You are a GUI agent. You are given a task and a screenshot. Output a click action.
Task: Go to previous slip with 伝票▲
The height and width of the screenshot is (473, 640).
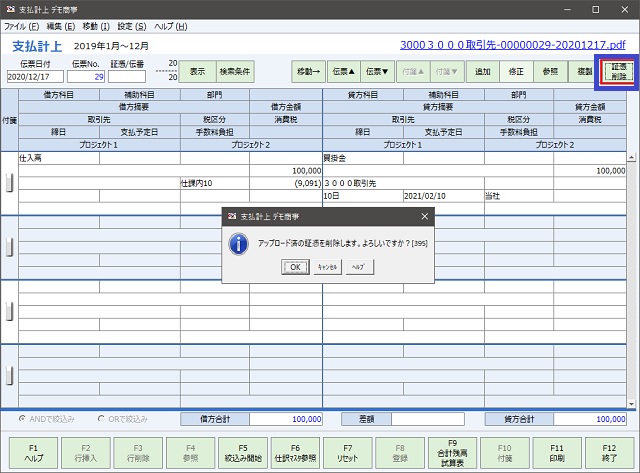344,71
